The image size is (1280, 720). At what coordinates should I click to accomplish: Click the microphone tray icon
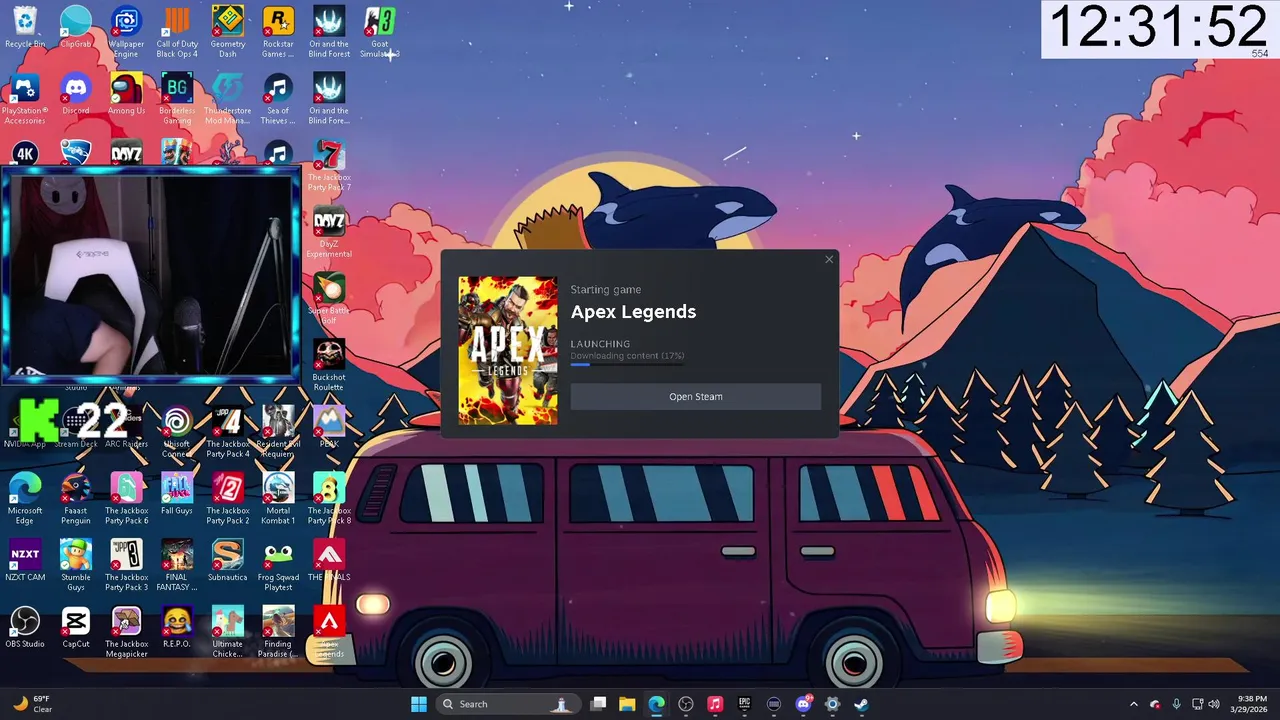coord(1176,704)
